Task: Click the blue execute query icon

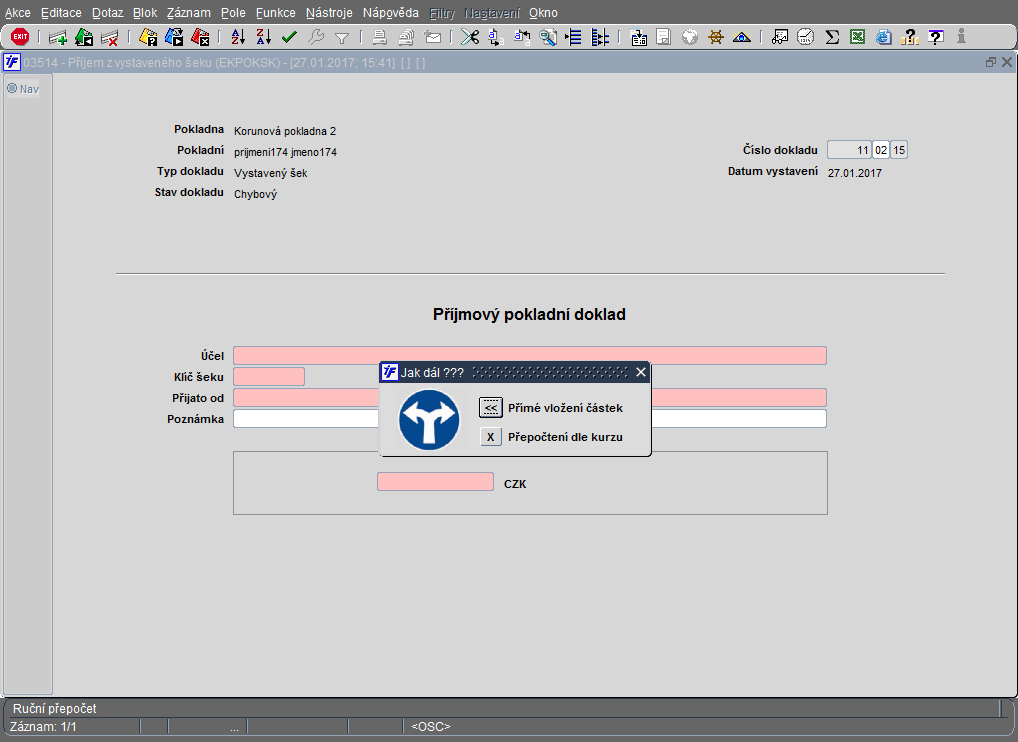Action: pyautogui.click(x=174, y=38)
